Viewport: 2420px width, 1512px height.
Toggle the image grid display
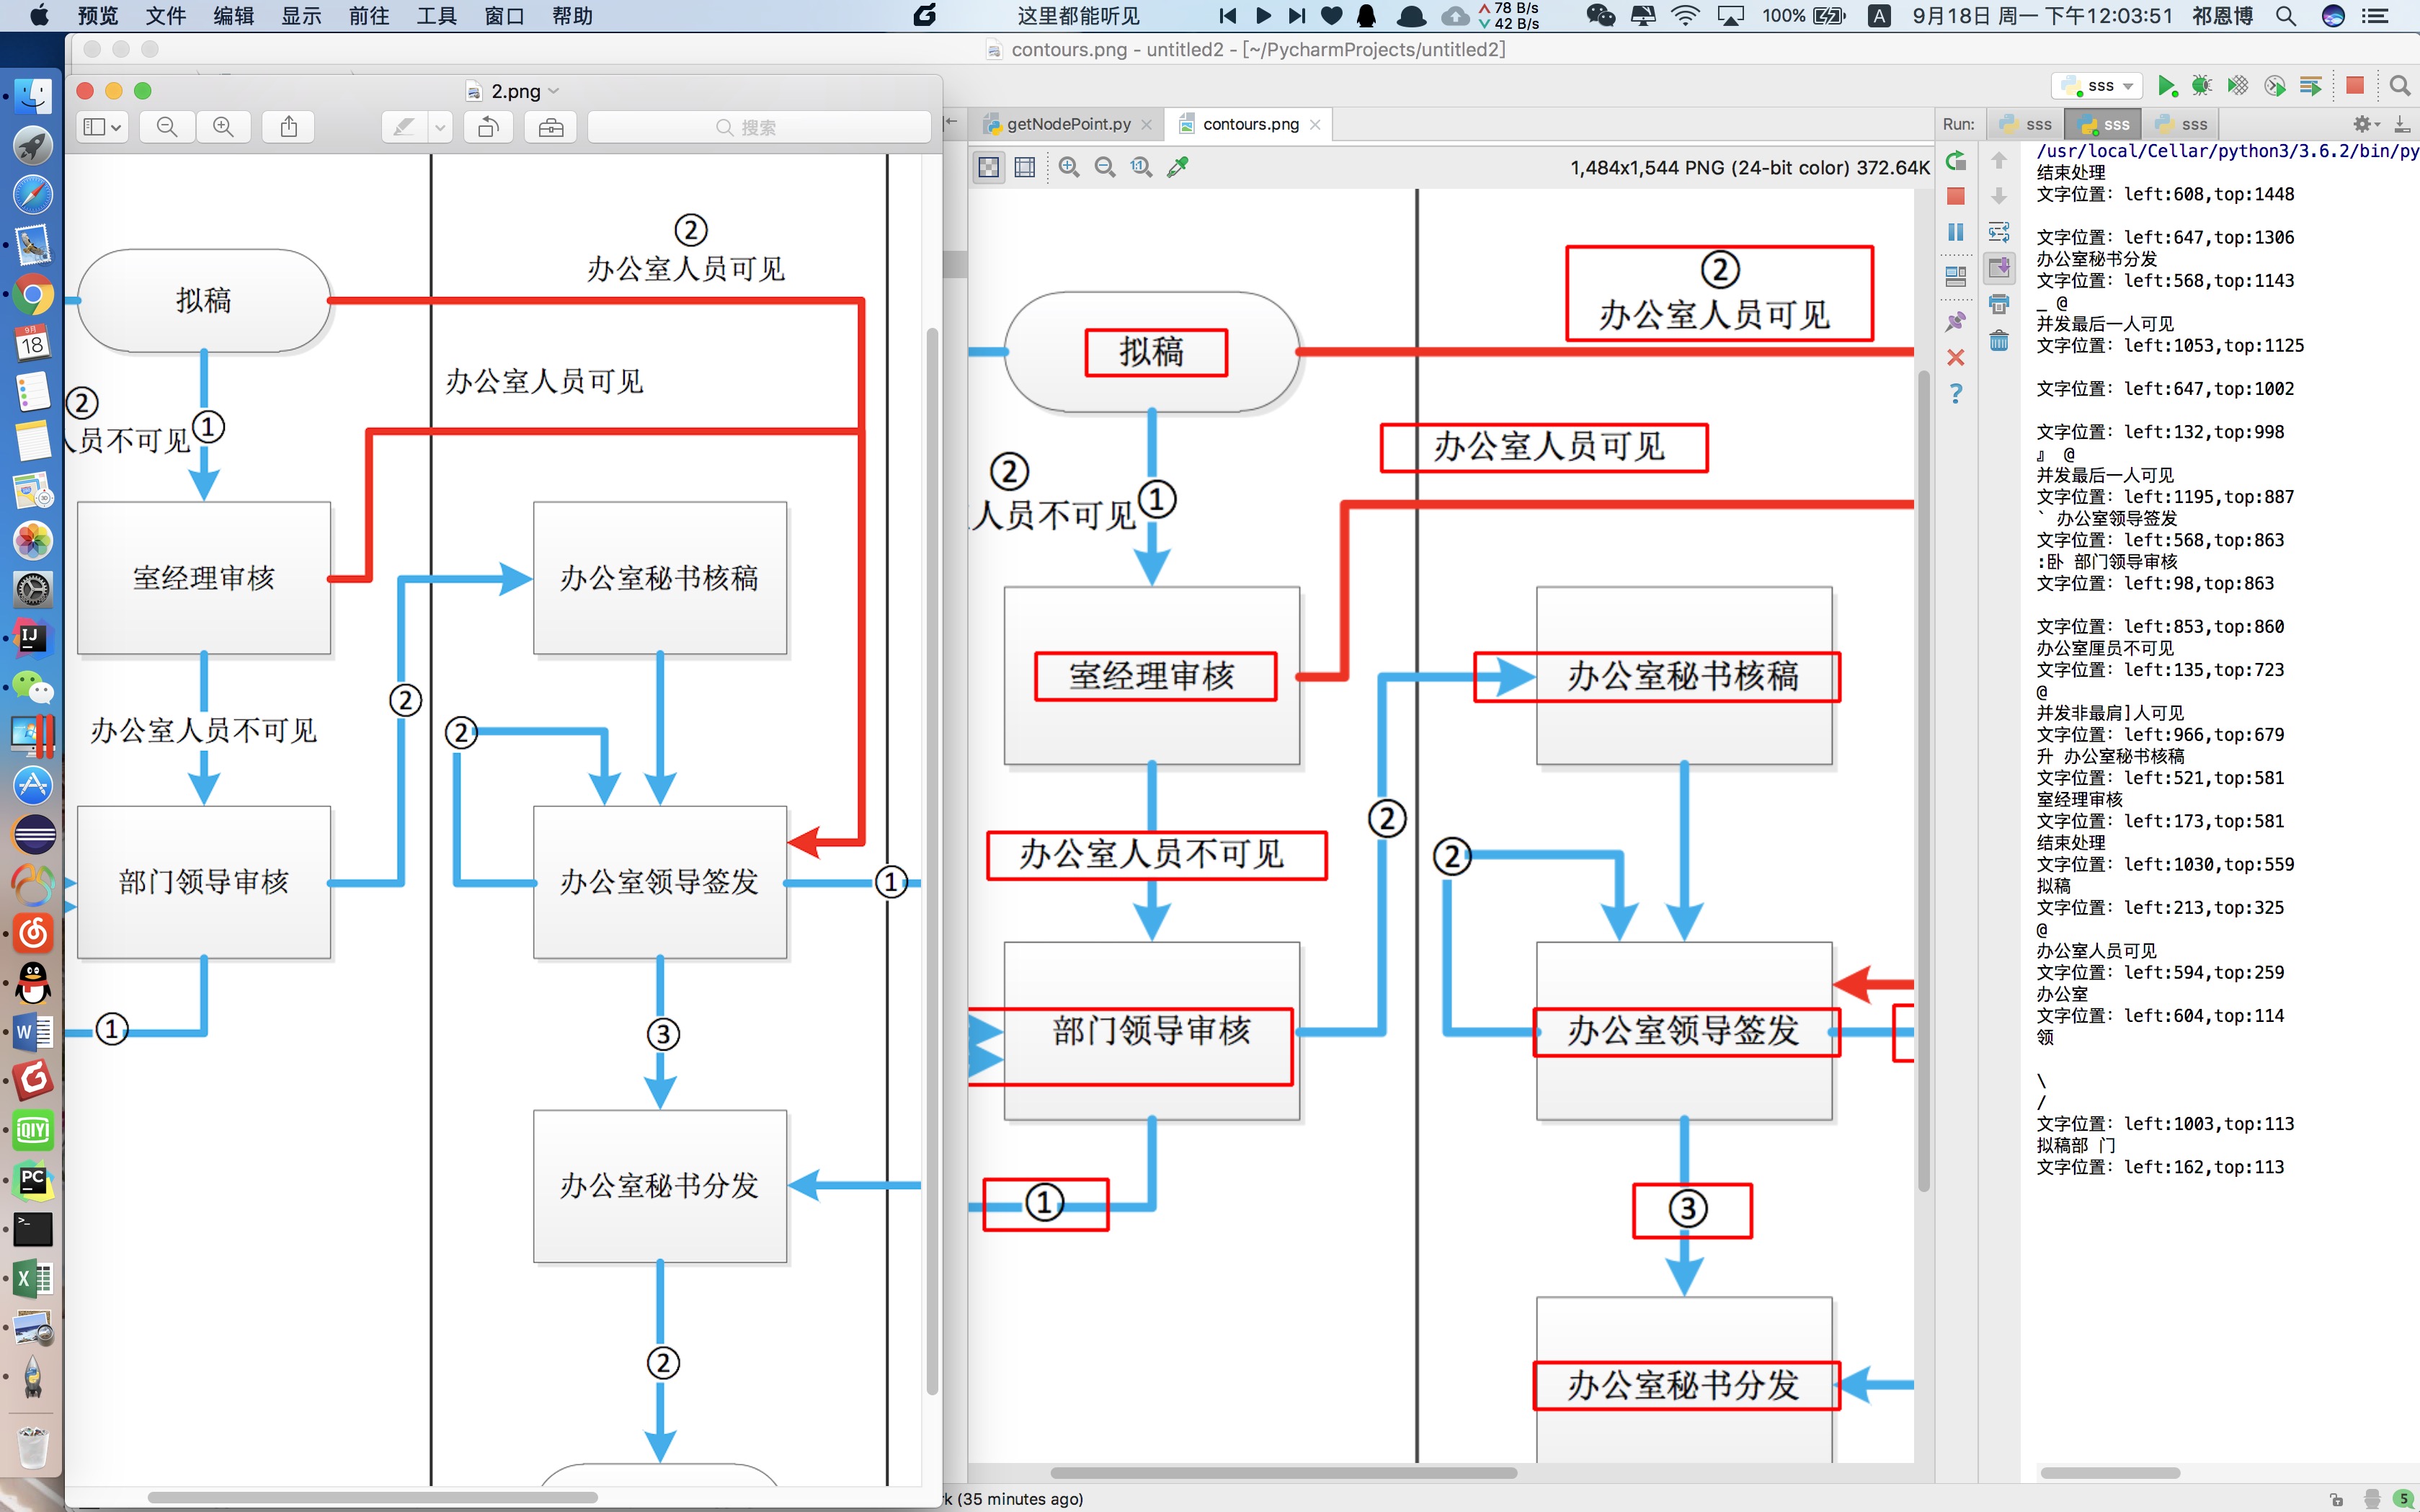click(1024, 167)
